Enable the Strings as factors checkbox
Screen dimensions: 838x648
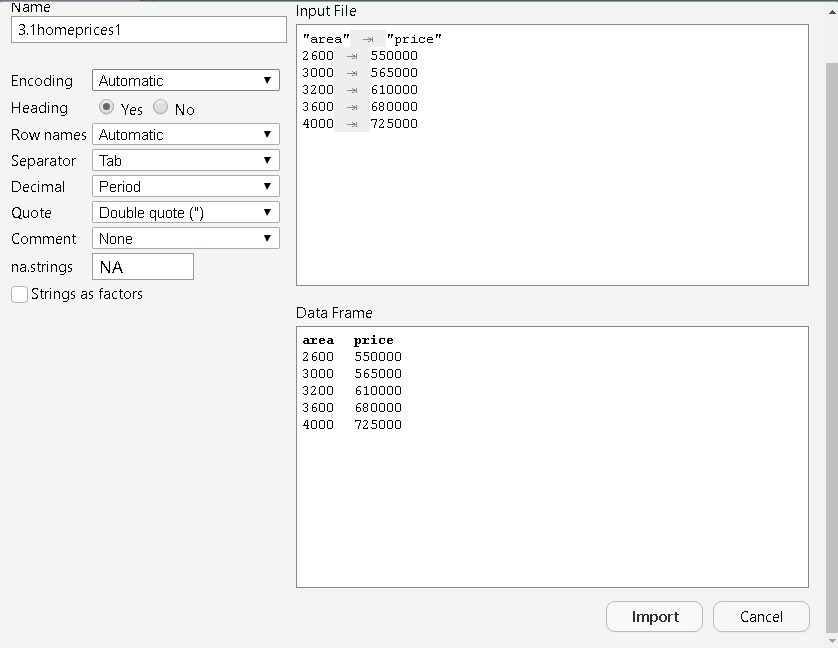click(18, 294)
